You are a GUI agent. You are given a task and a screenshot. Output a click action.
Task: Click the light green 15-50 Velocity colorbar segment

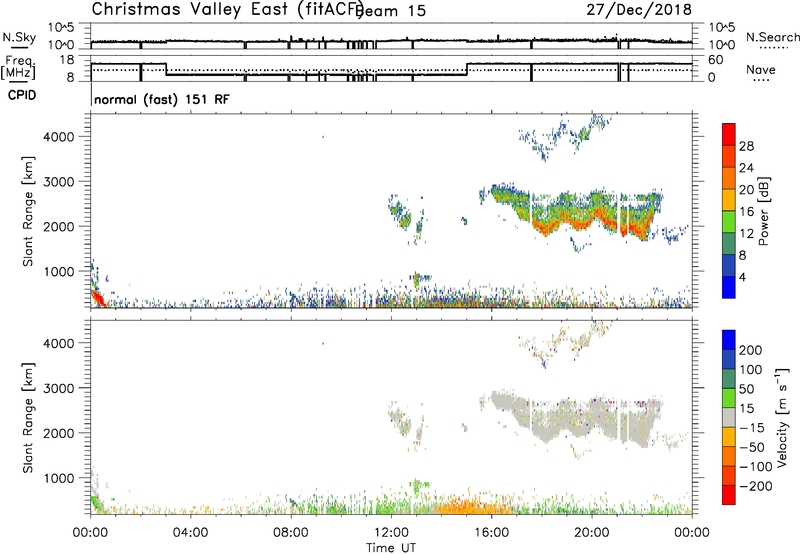pos(729,398)
